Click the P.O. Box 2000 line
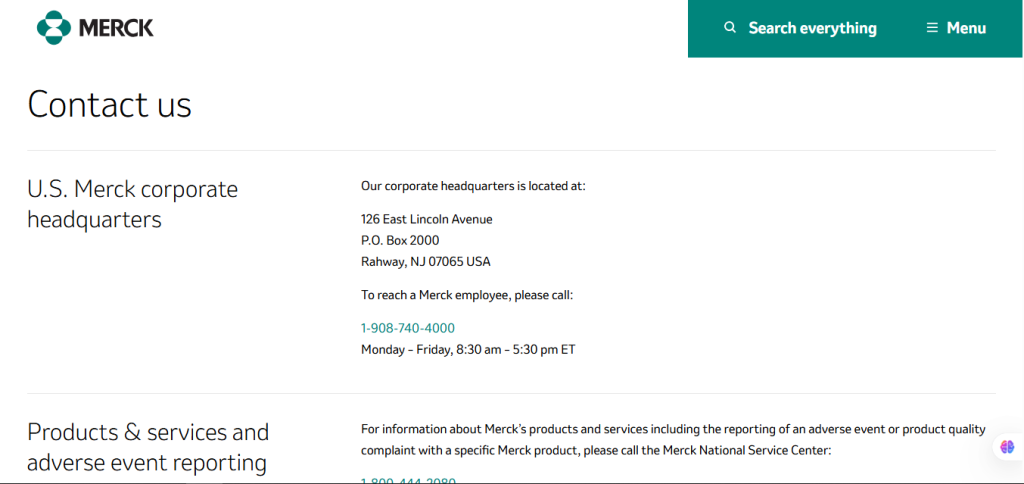Viewport: 1024px width, 484px height. [400, 240]
